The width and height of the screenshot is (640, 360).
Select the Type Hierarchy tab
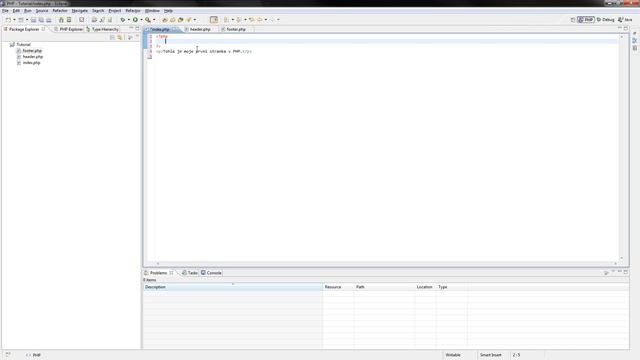pyautogui.click(x=102, y=29)
